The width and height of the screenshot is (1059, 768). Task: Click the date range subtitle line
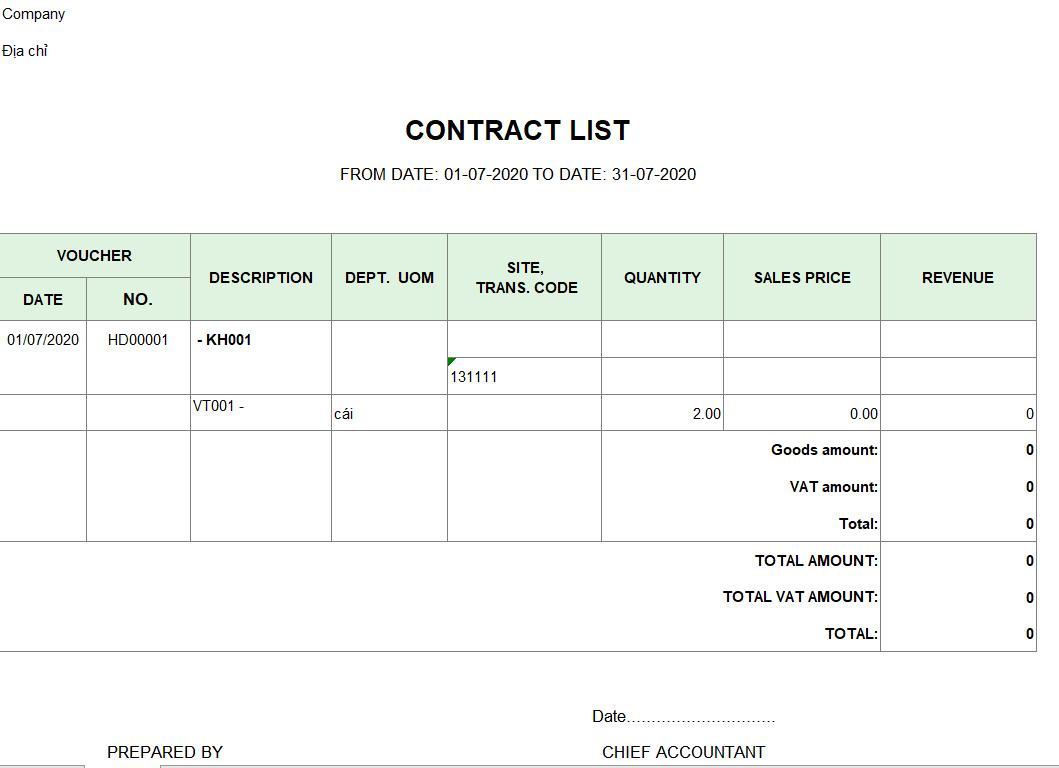click(518, 174)
